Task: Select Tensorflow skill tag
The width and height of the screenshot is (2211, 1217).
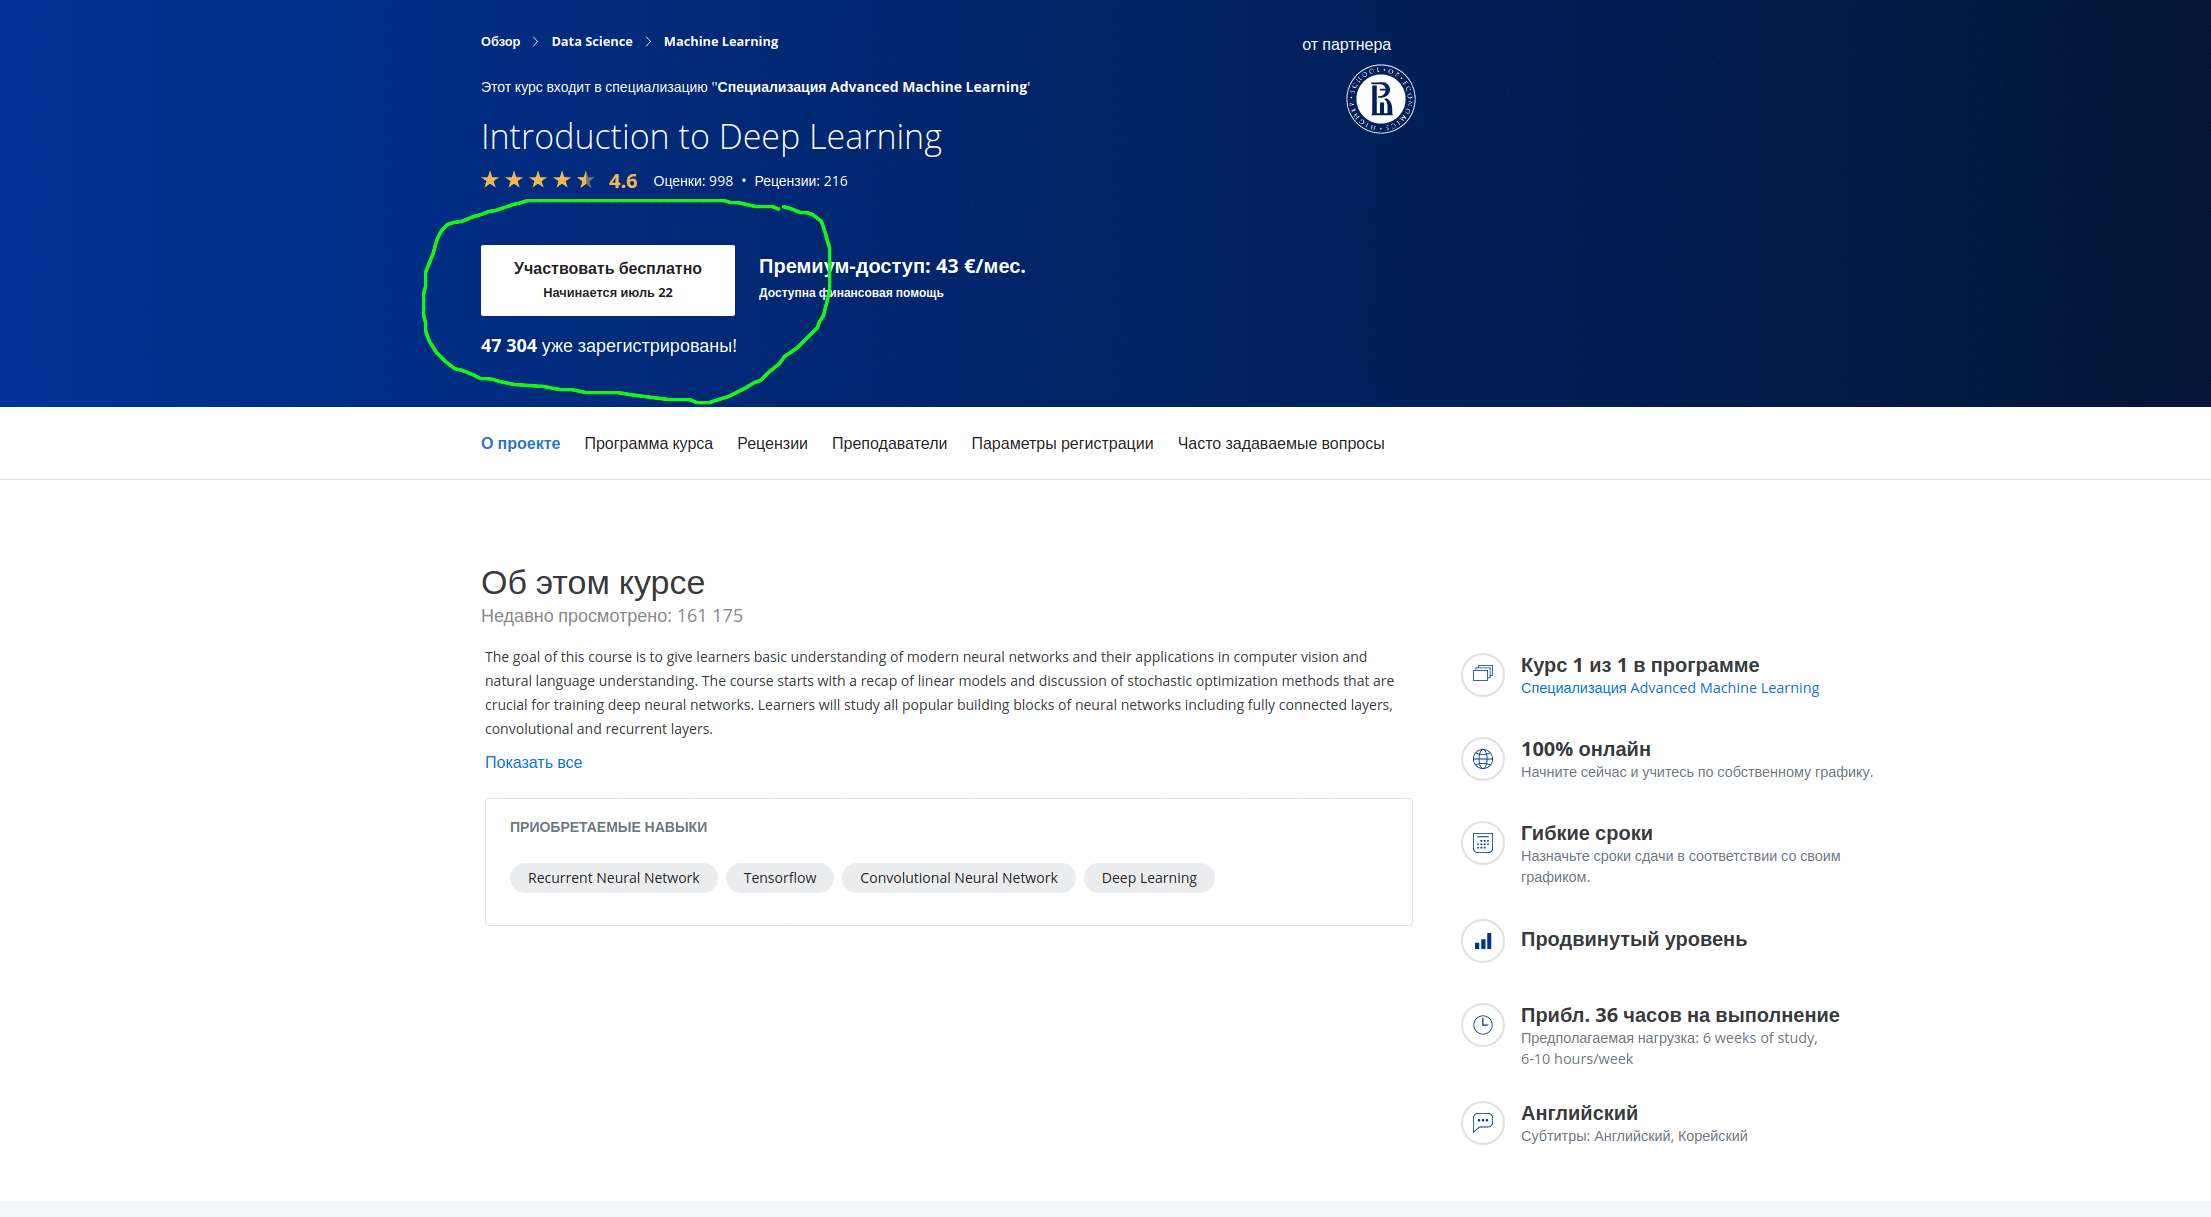Action: [779, 878]
